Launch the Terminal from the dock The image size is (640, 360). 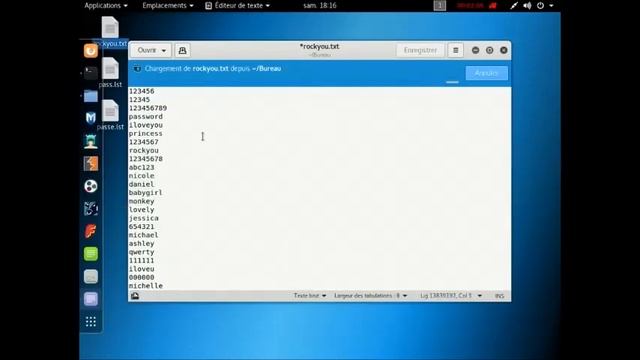click(91, 73)
